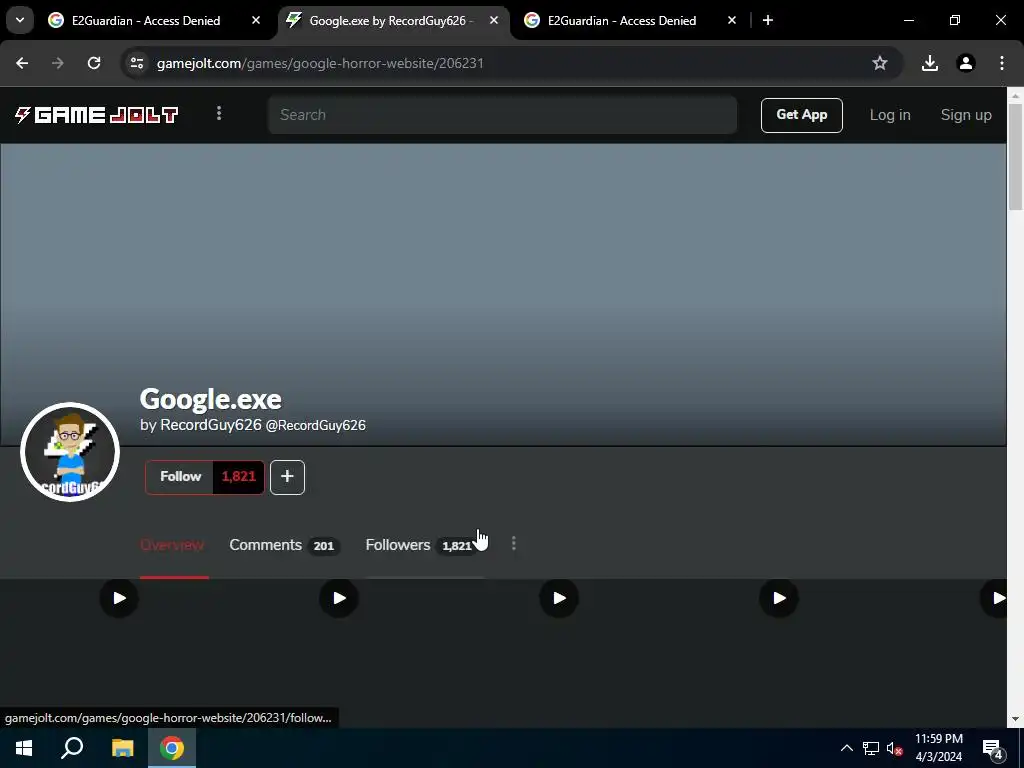The image size is (1024, 768).
Task: Close the first E2Guardian tab
Action: pyautogui.click(x=256, y=21)
